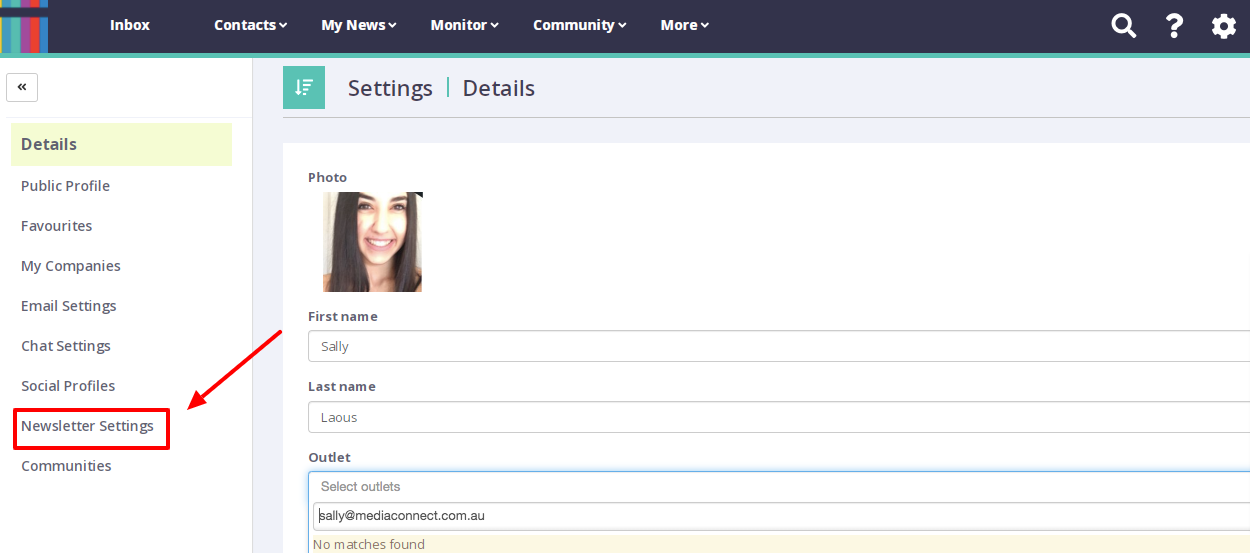Click the teal sort icon beside Settings

tap(304, 88)
